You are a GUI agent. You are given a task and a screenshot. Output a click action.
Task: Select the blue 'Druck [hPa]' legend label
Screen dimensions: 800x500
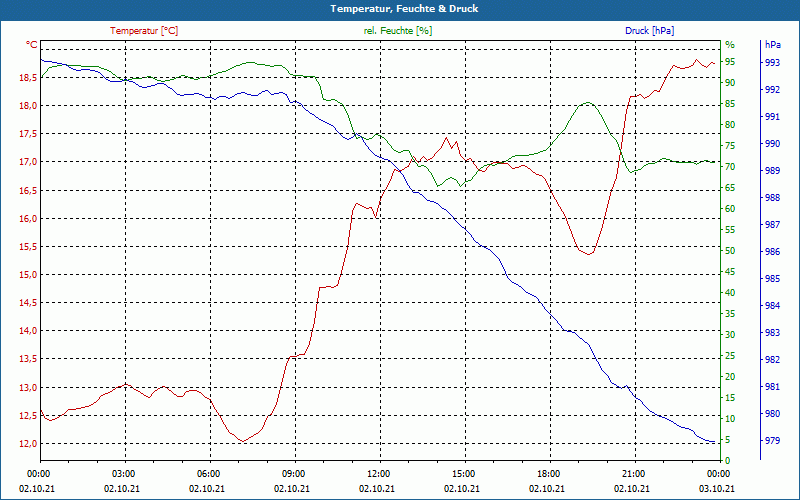coord(649,31)
